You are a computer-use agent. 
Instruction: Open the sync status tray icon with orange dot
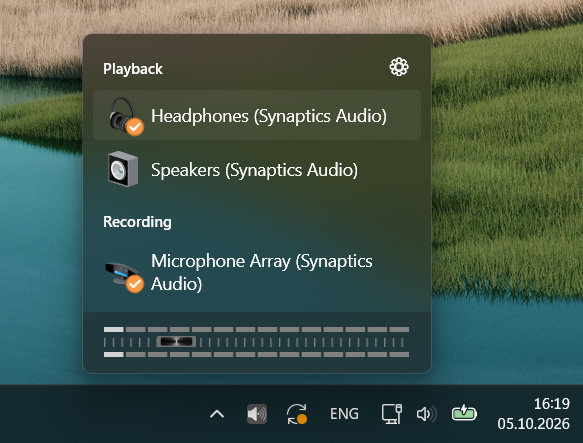pyautogui.click(x=297, y=414)
